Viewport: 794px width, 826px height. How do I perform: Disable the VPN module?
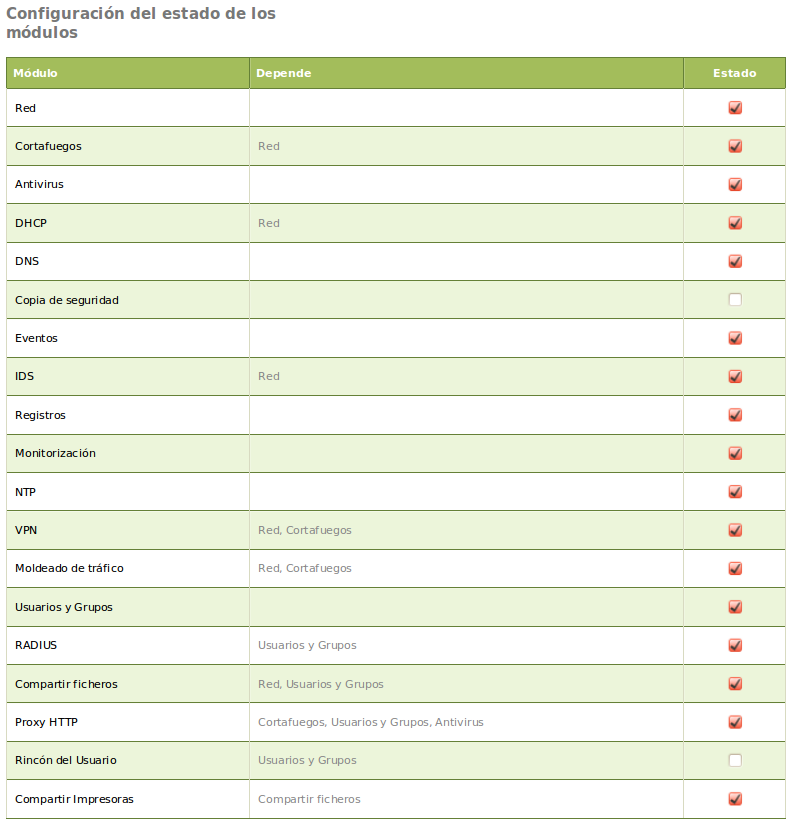pos(735,530)
